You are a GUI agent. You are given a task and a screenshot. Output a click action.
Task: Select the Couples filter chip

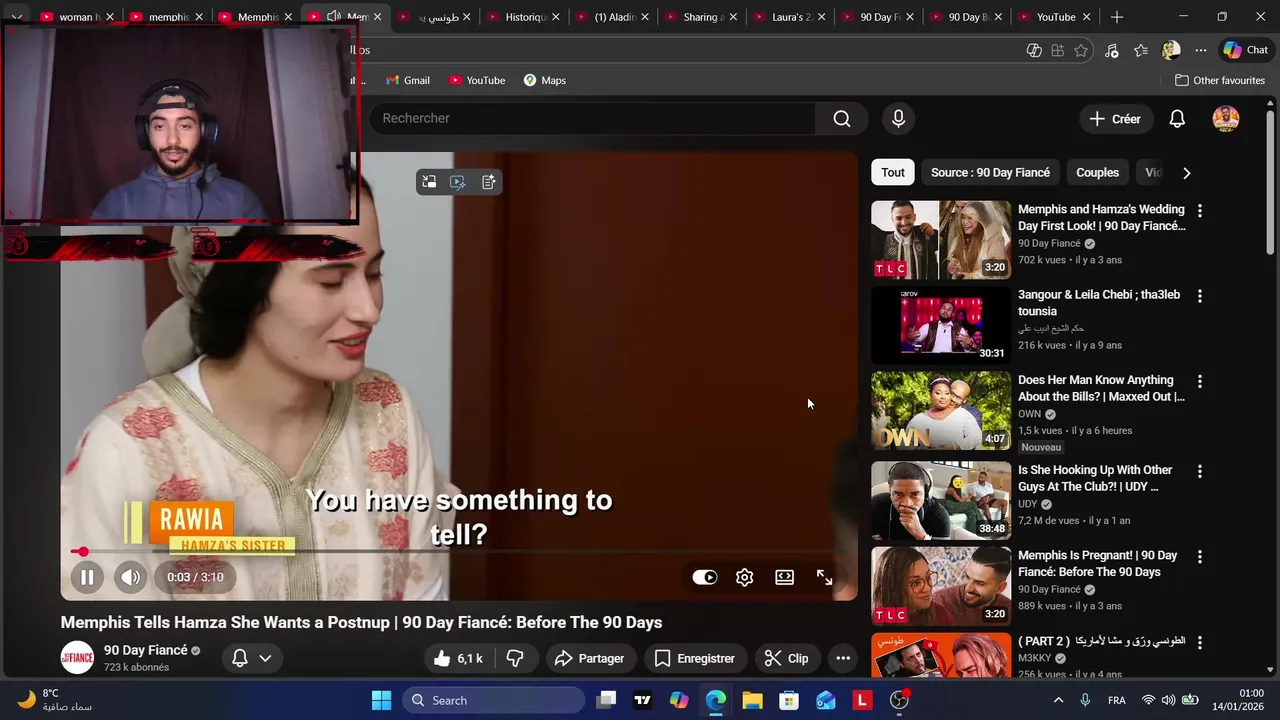(1097, 172)
